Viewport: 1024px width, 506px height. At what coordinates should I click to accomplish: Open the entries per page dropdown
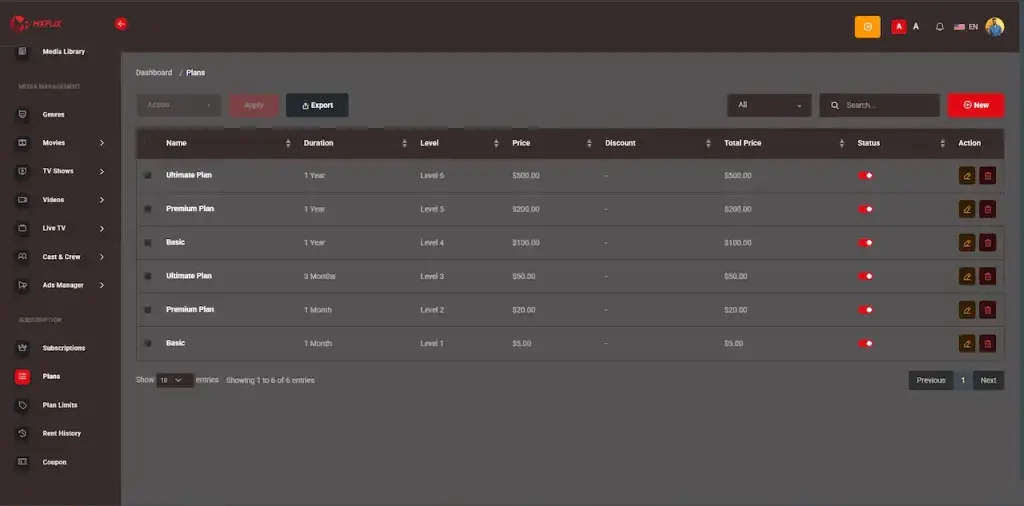pyautogui.click(x=174, y=380)
